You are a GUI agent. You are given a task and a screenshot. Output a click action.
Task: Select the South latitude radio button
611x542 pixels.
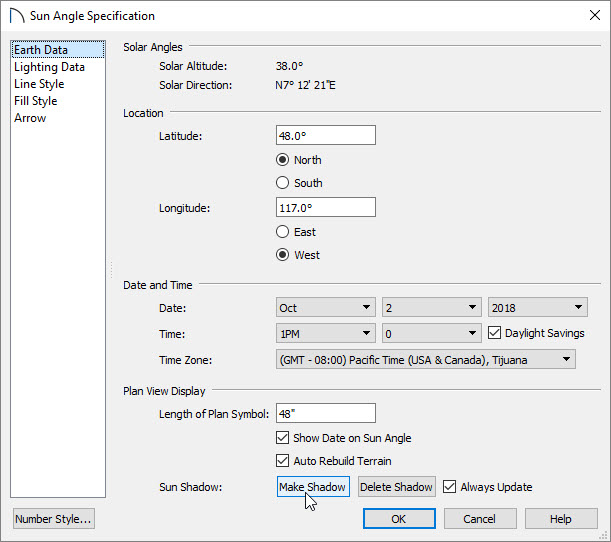click(x=282, y=183)
